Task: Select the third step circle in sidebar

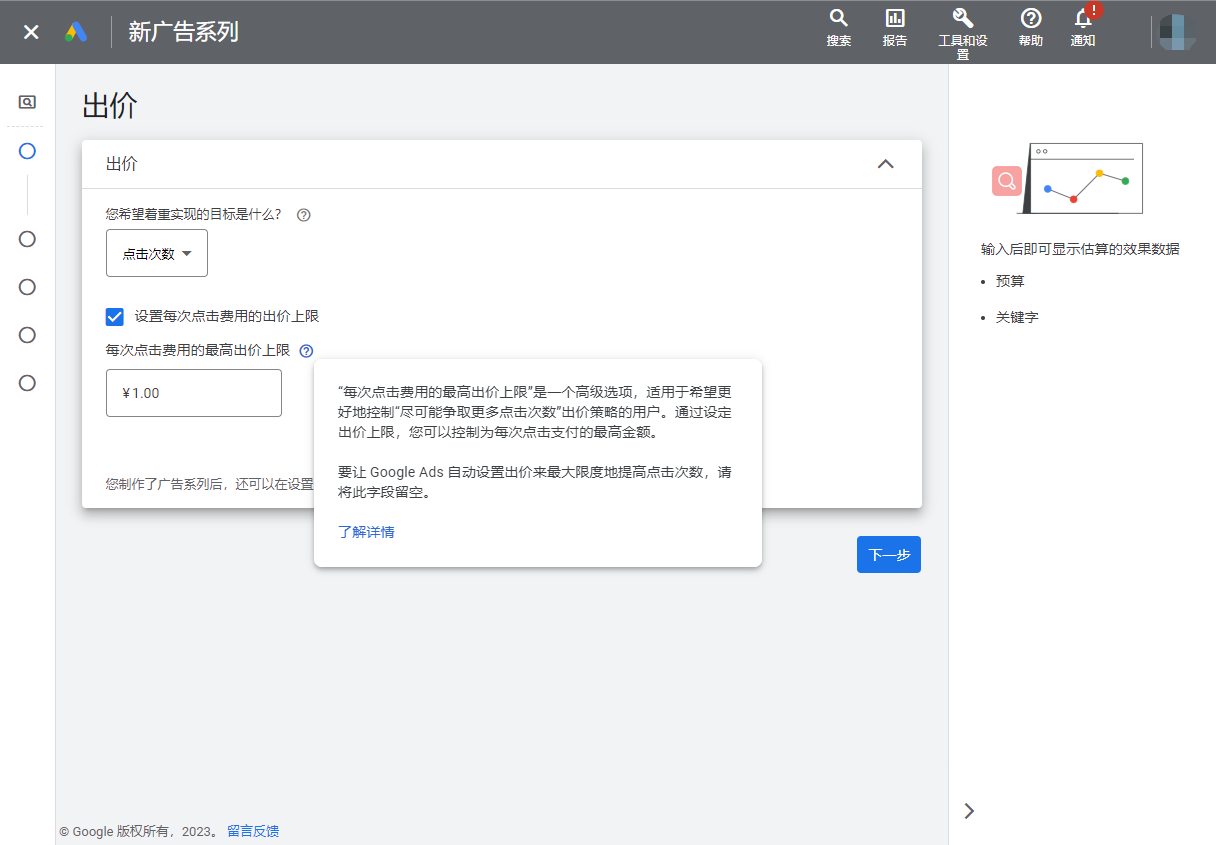Action: coord(27,287)
